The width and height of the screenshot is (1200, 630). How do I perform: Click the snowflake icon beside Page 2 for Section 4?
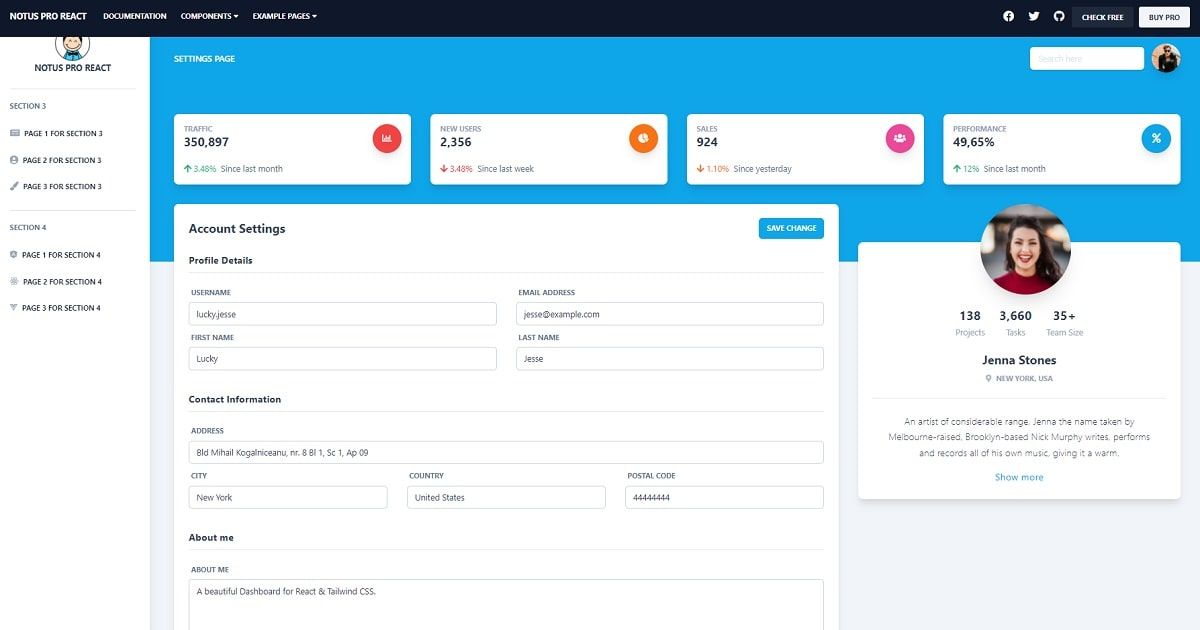14,281
